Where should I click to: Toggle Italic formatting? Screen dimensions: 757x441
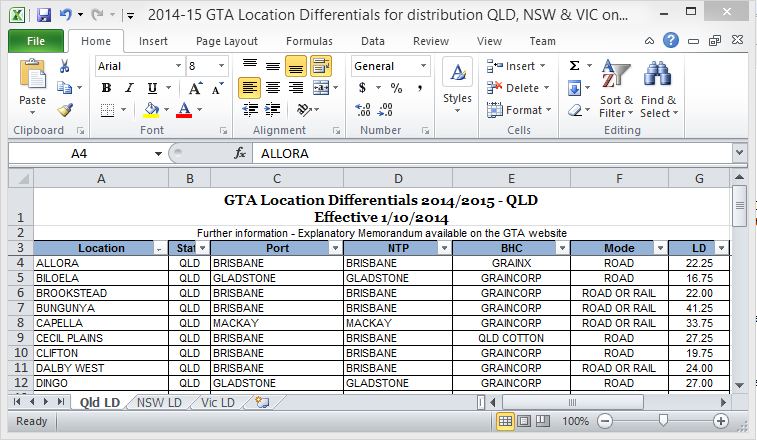pyautogui.click(x=127, y=88)
